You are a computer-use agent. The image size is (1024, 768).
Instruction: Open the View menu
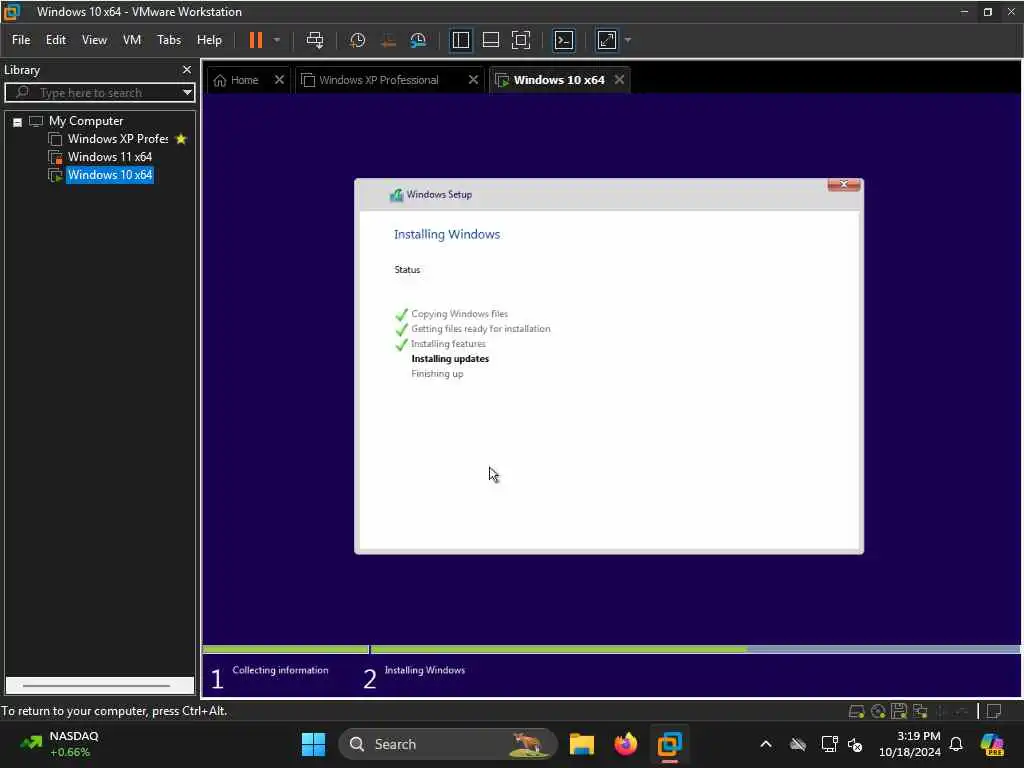[94, 40]
